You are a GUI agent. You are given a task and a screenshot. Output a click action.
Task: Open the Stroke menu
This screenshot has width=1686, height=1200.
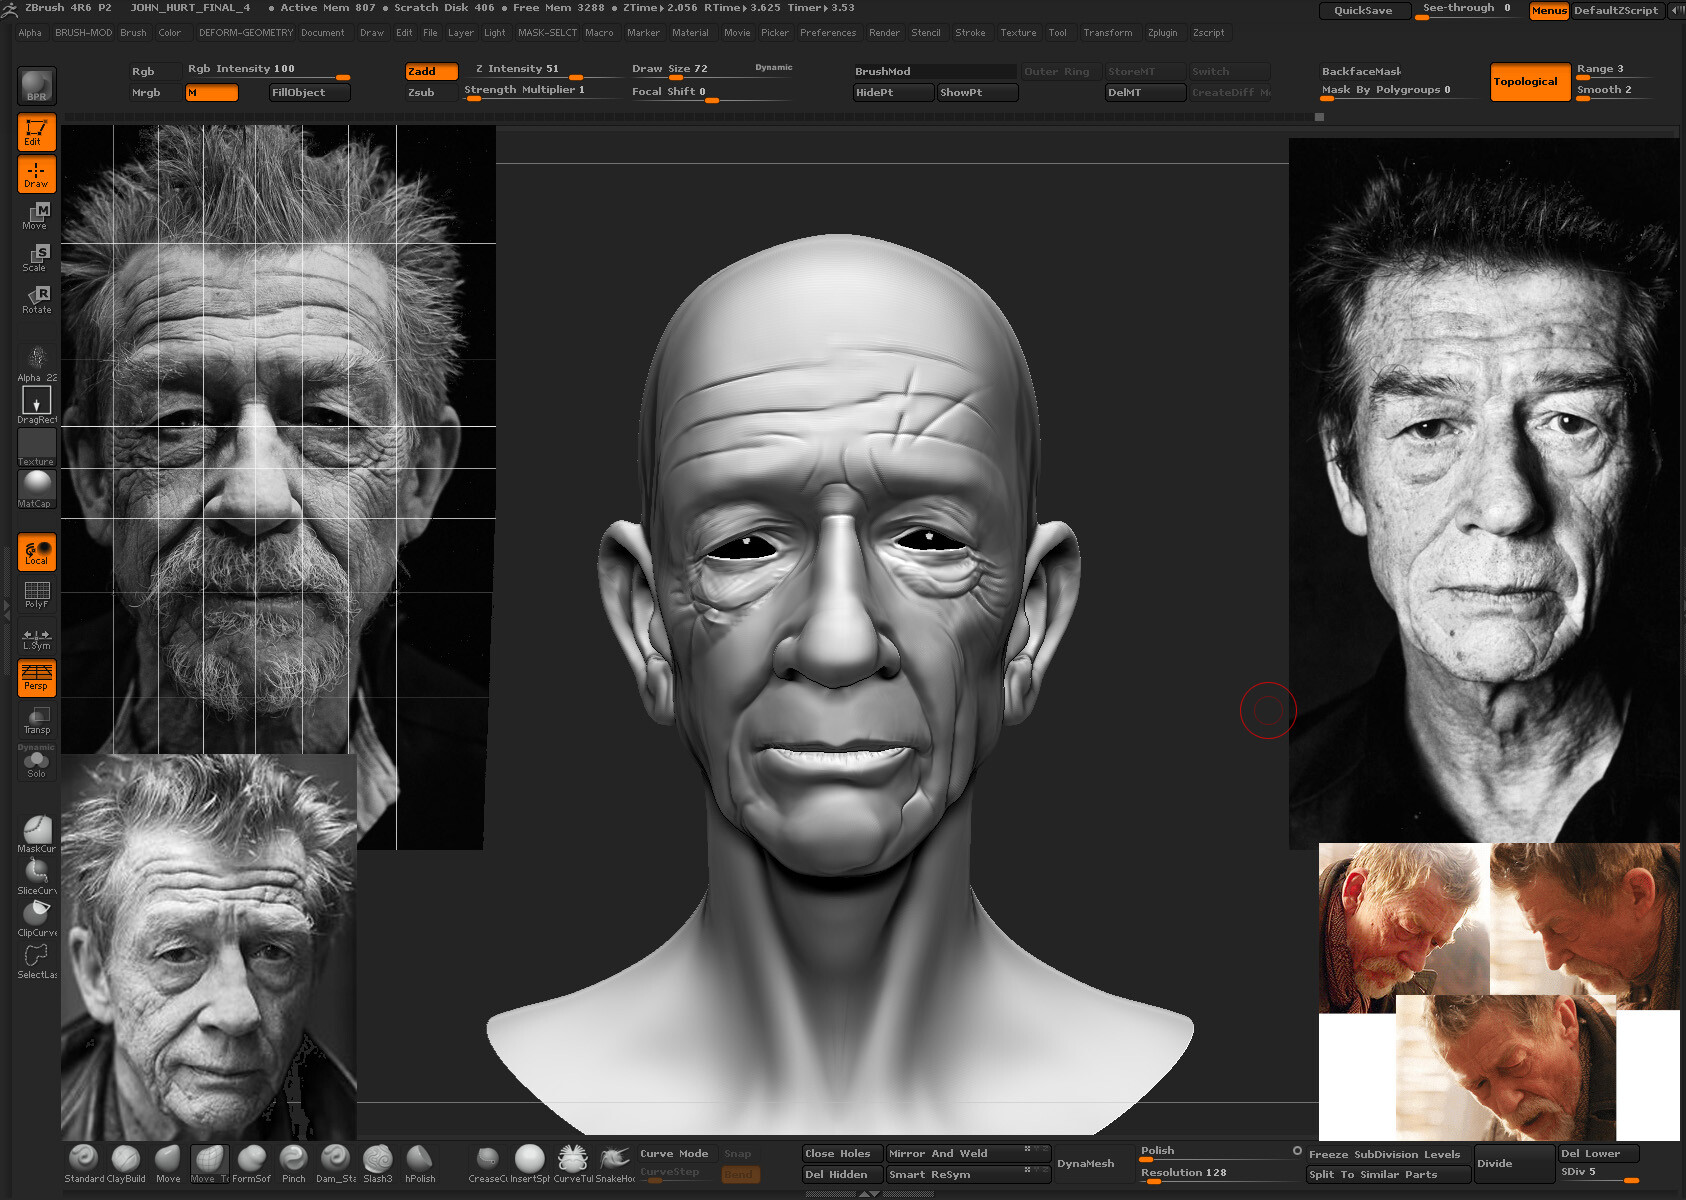[970, 32]
